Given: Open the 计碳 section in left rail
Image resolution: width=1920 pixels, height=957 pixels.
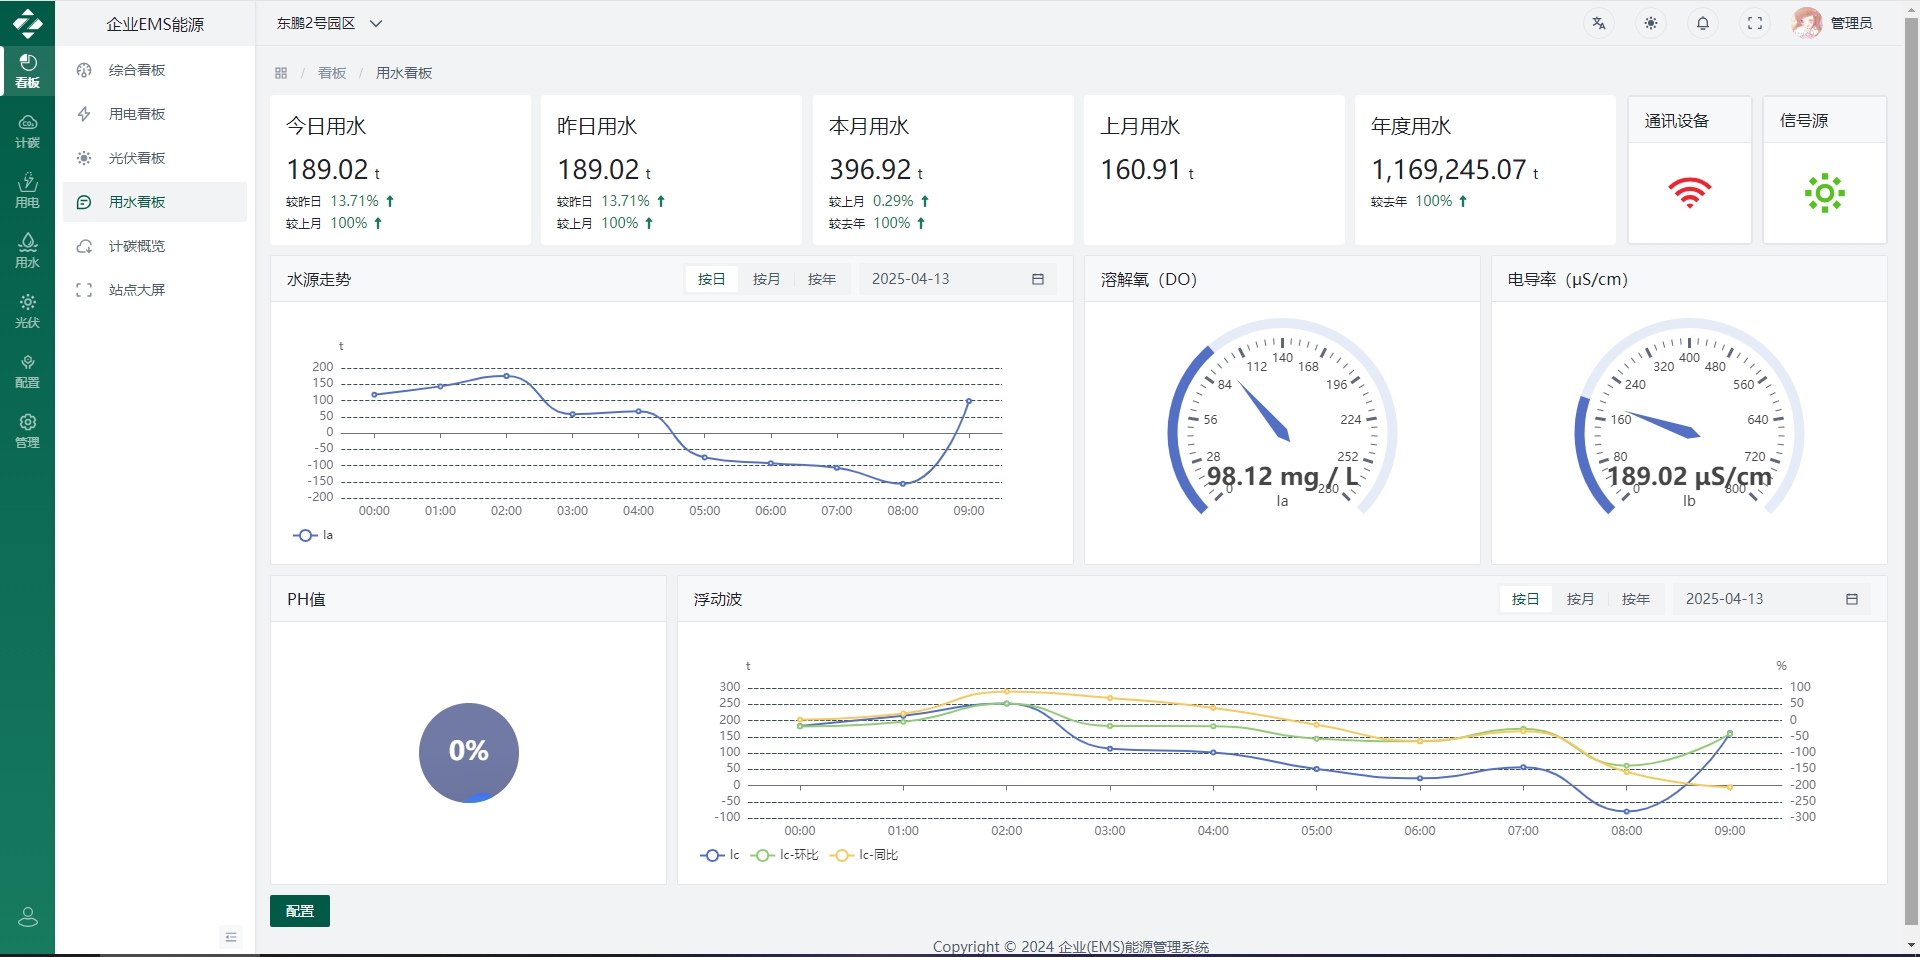Looking at the screenshot, I should pos(27,131).
